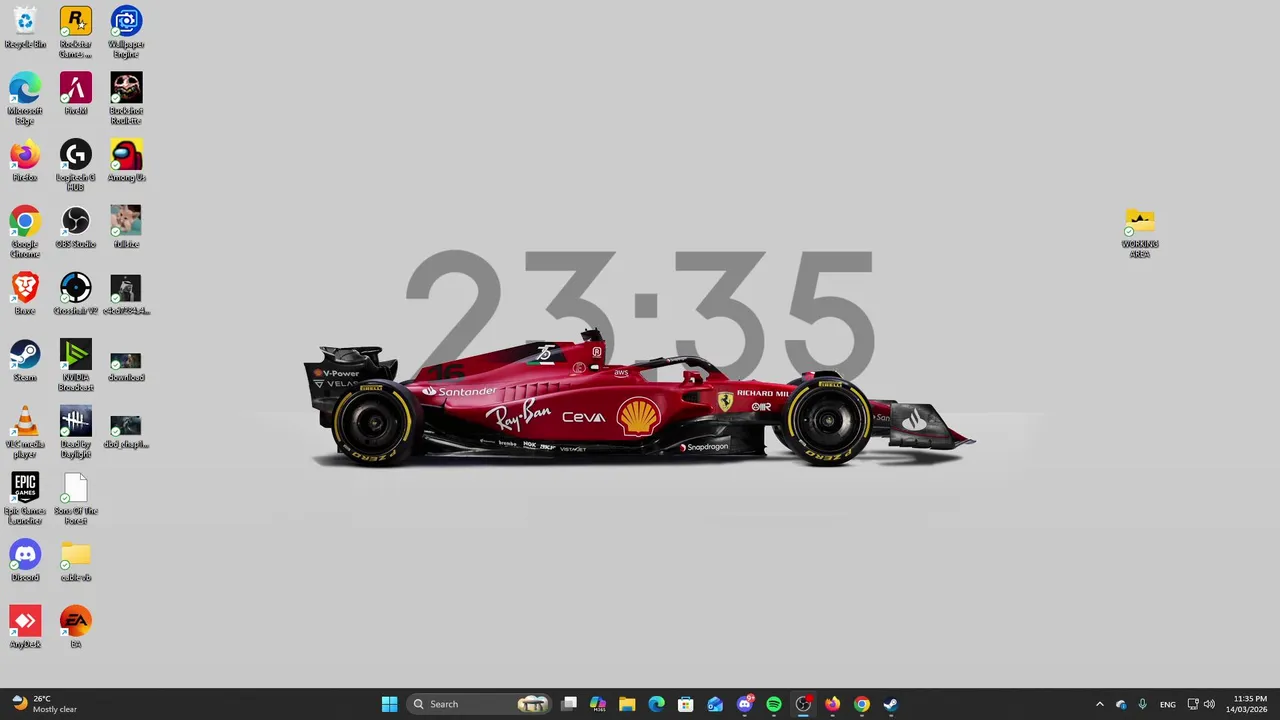
Task: Open Discord from the taskbar
Action: point(744,704)
